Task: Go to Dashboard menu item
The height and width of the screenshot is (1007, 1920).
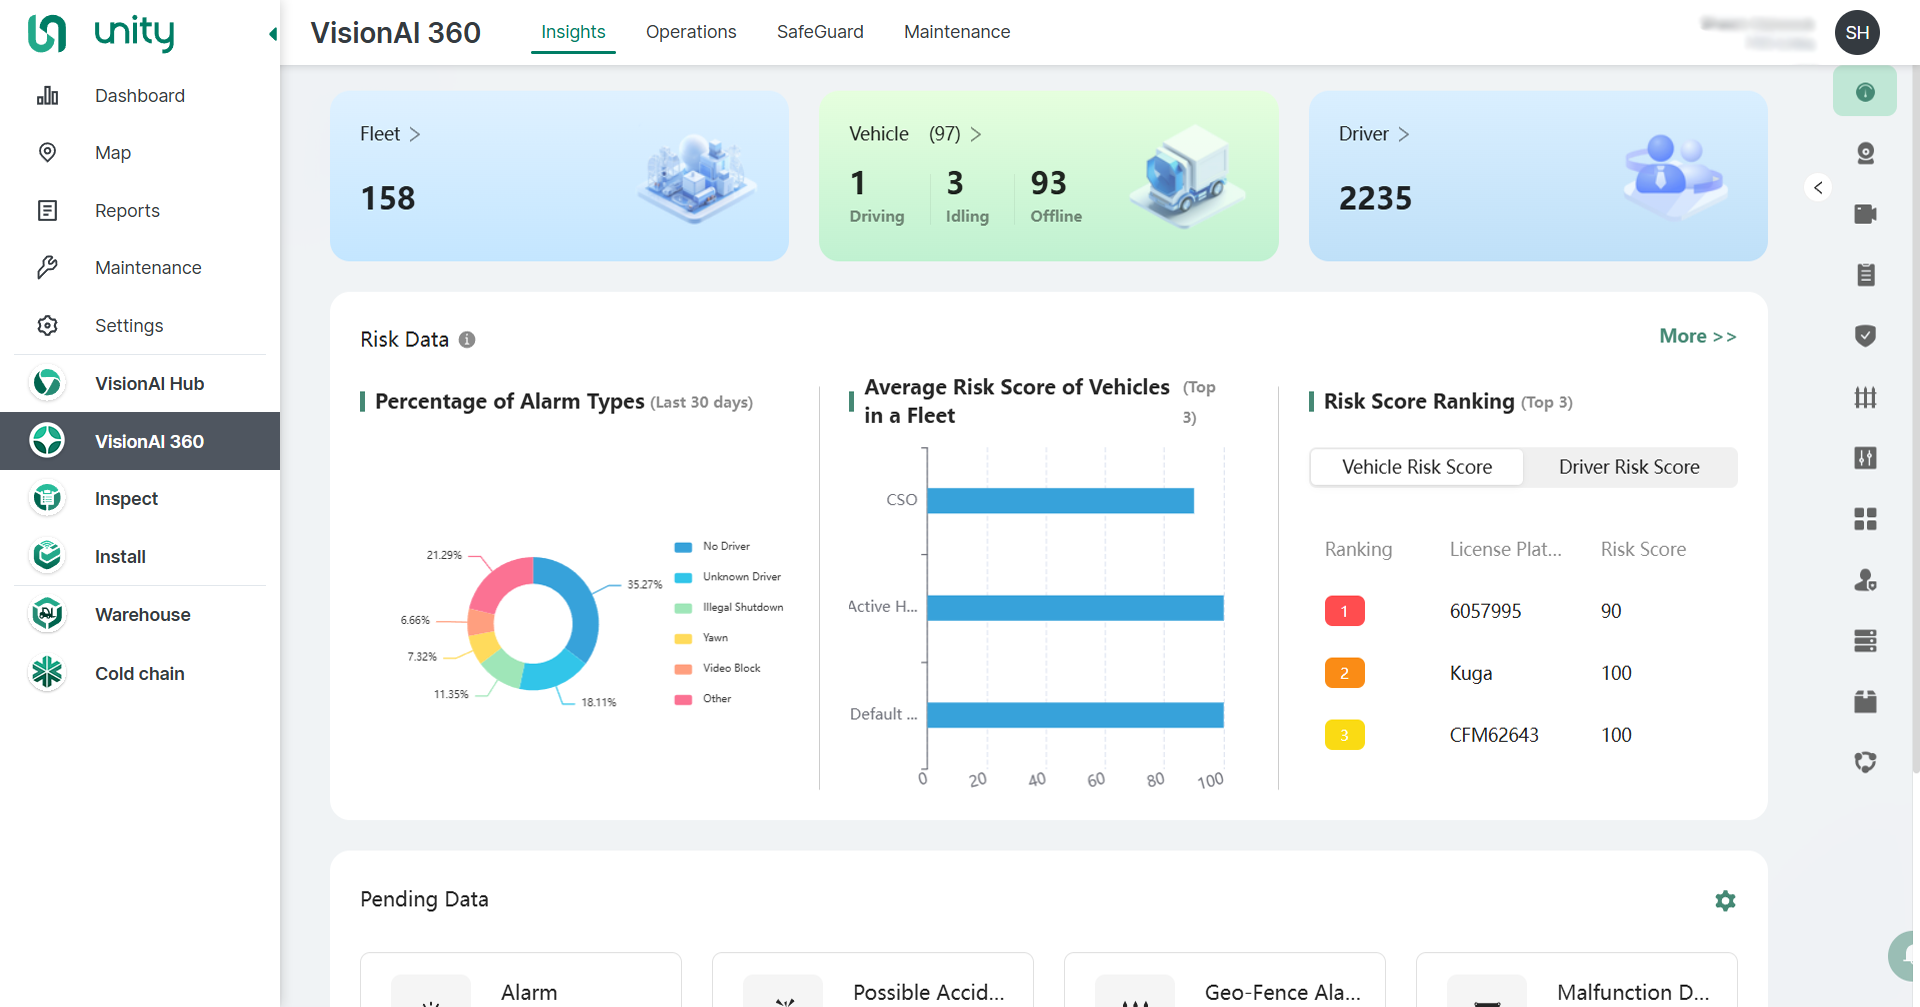Action: click(x=140, y=96)
